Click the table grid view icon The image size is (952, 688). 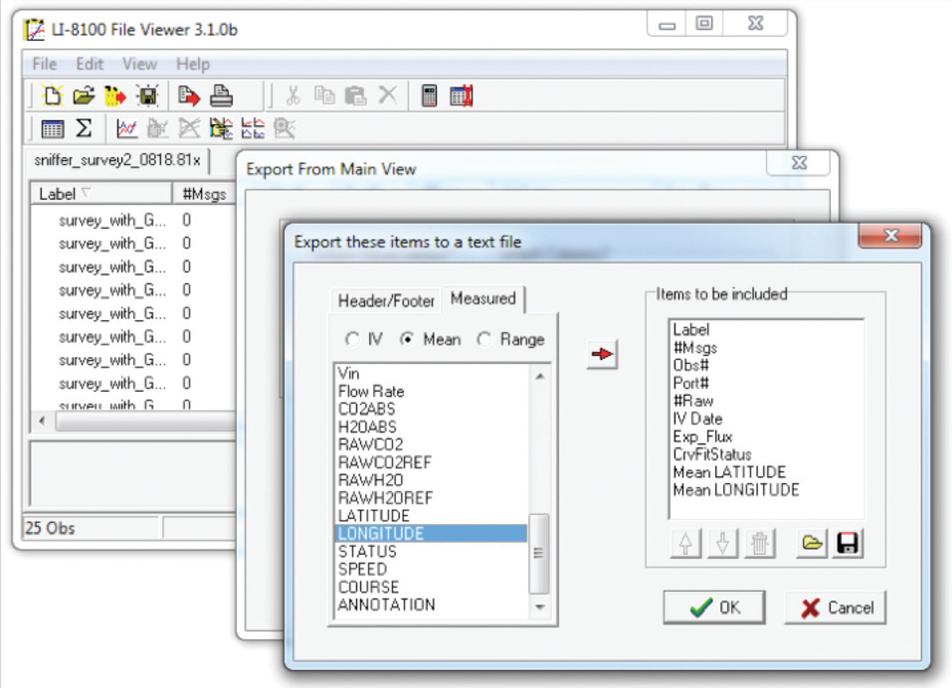pos(52,128)
